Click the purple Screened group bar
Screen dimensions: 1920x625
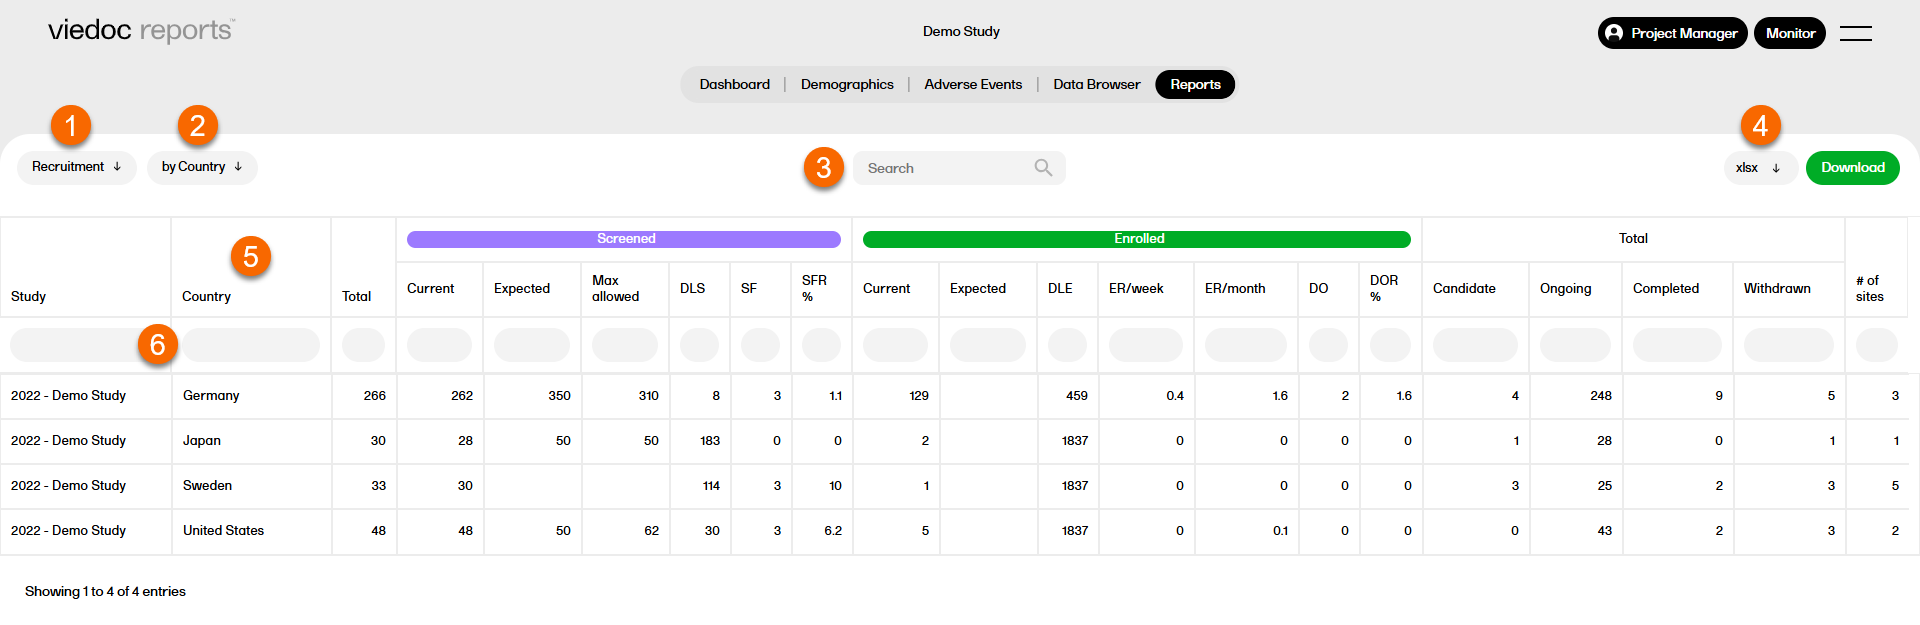click(x=624, y=239)
